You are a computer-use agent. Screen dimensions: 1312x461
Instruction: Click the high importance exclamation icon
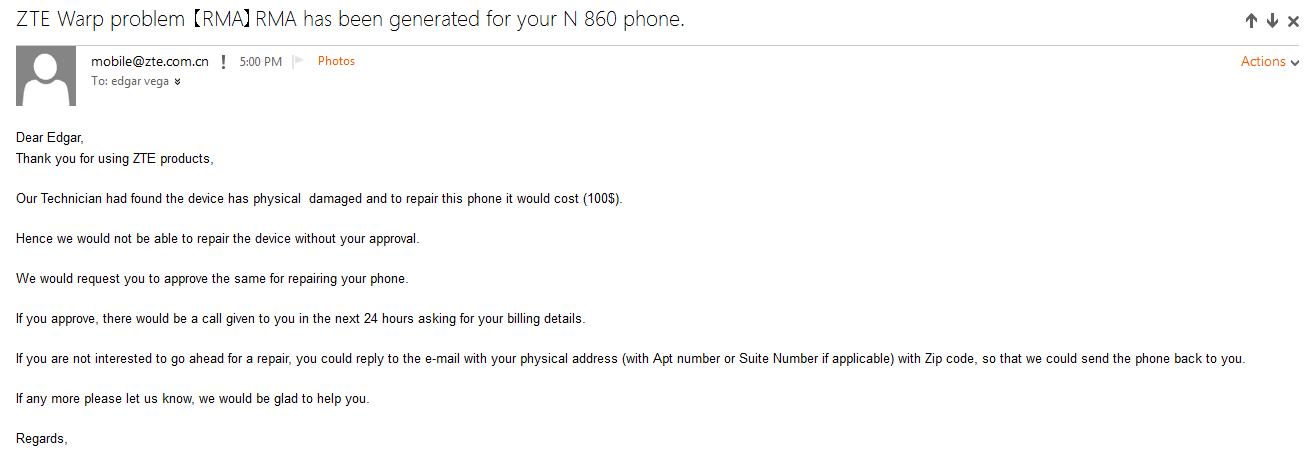[223, 62]
